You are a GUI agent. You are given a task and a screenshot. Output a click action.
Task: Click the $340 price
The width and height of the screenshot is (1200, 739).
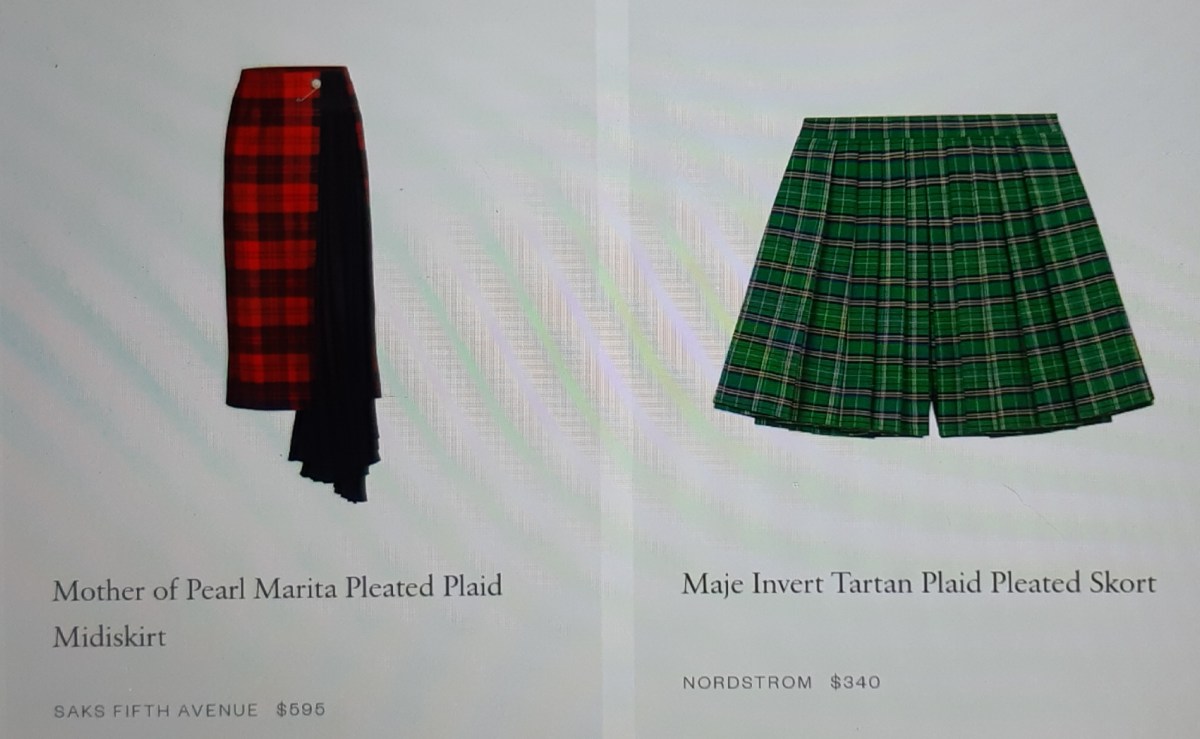855,683
